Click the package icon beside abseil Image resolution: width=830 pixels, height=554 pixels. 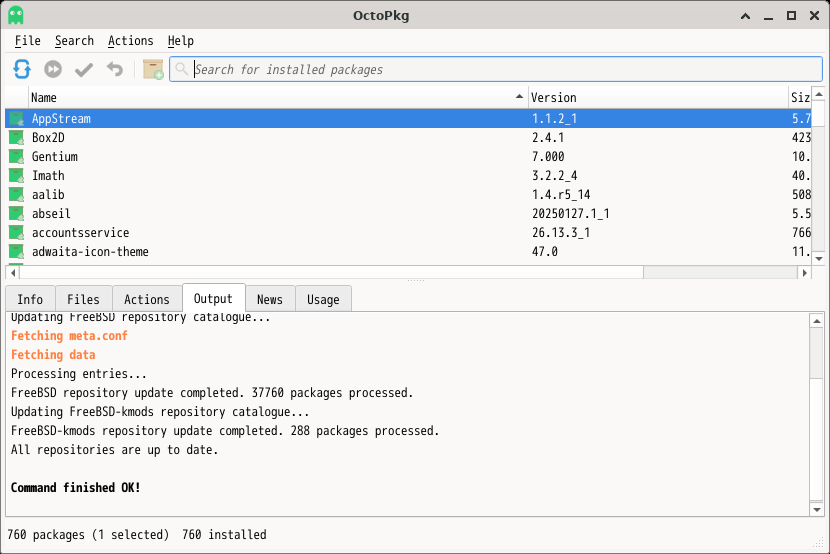(16, 214)
